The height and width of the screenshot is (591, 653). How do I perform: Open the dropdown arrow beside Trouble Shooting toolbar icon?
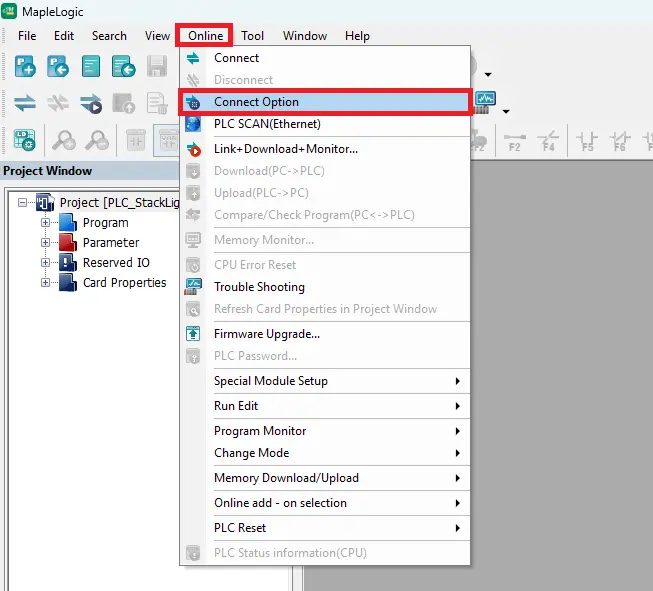tap(506, 111)
